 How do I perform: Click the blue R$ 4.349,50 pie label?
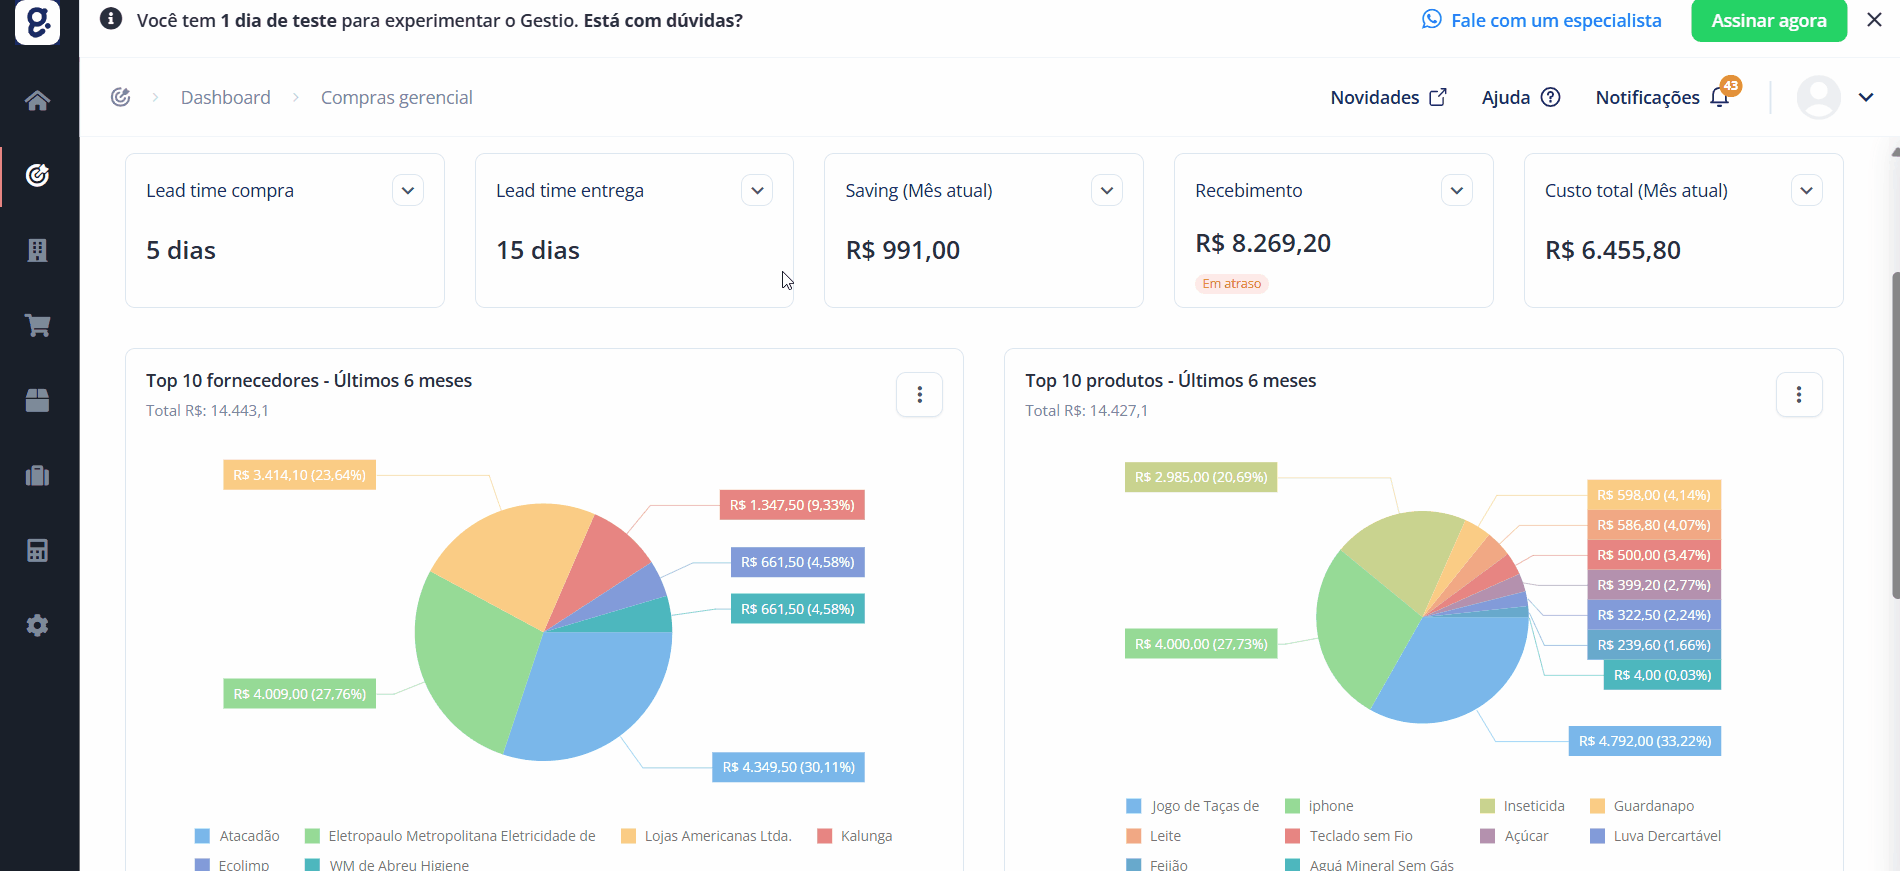coord(788,767)
